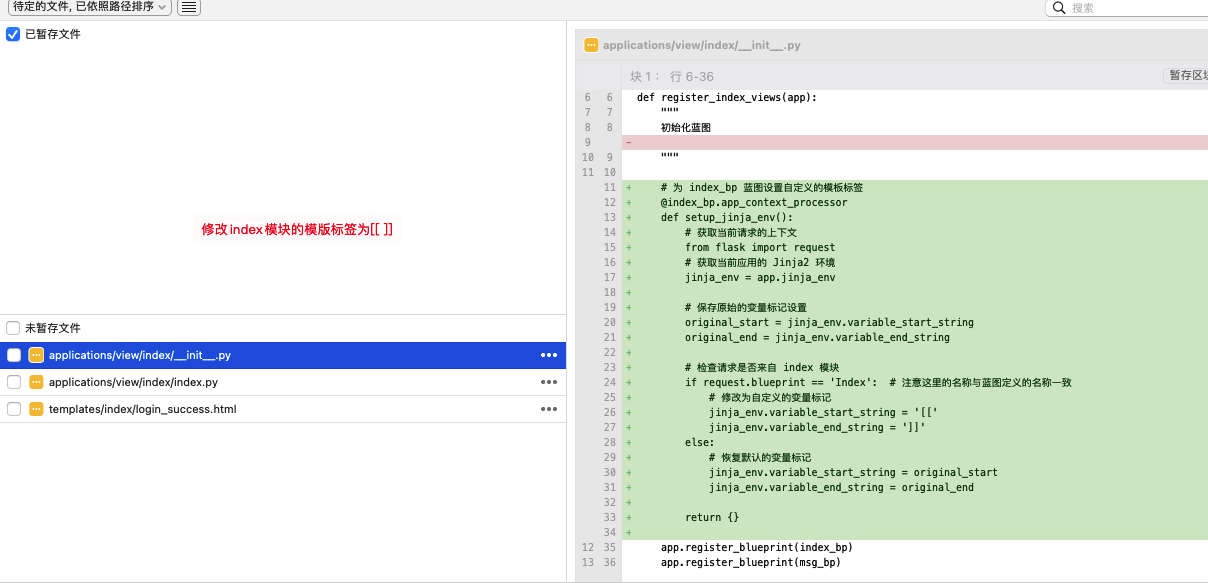Click the modified-status icon beside login_success.html
Screen dimensions: 1208x583
coord(36,409)
